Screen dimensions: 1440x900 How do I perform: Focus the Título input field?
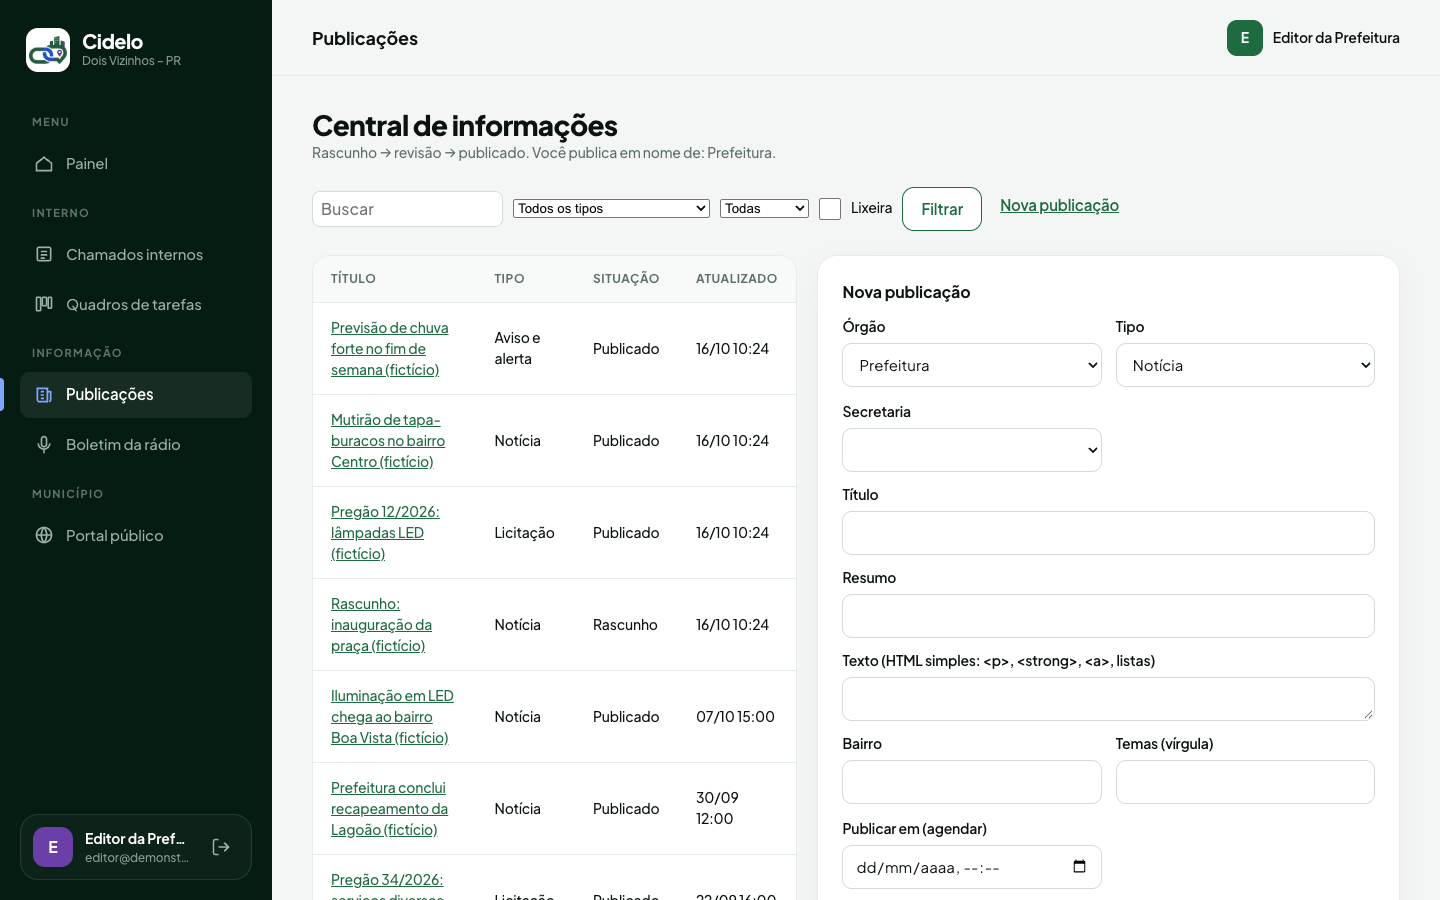coord(1108,533)
